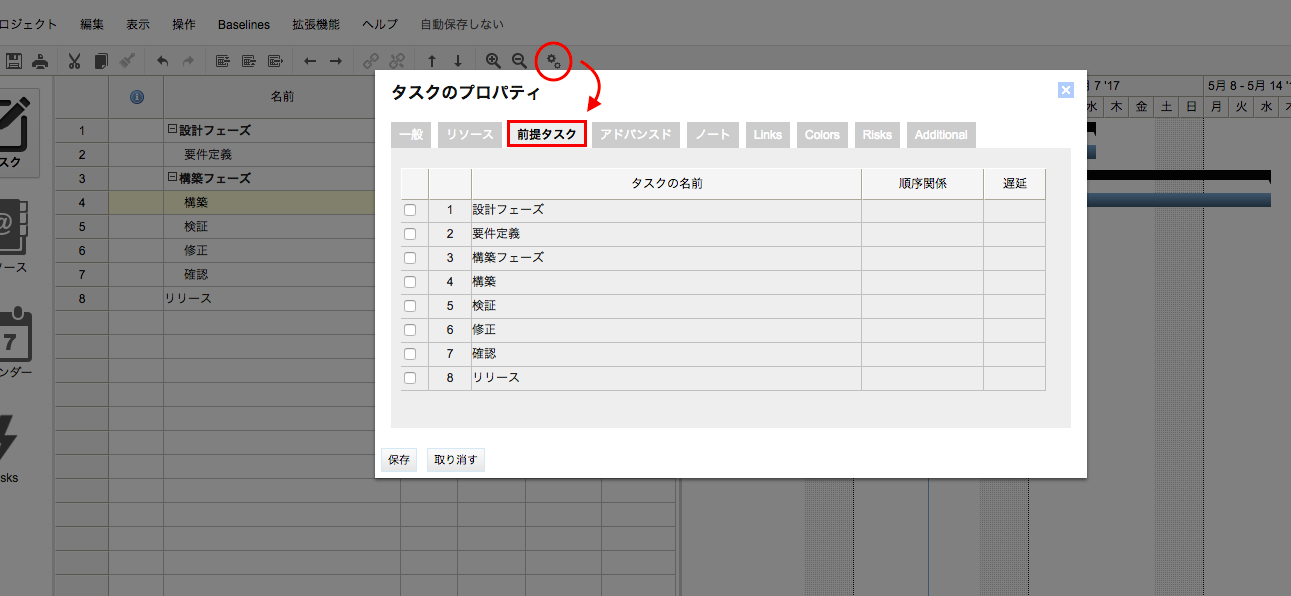
Task: Click the copy icon in the toolbar
Action: (x=100, y=60)
